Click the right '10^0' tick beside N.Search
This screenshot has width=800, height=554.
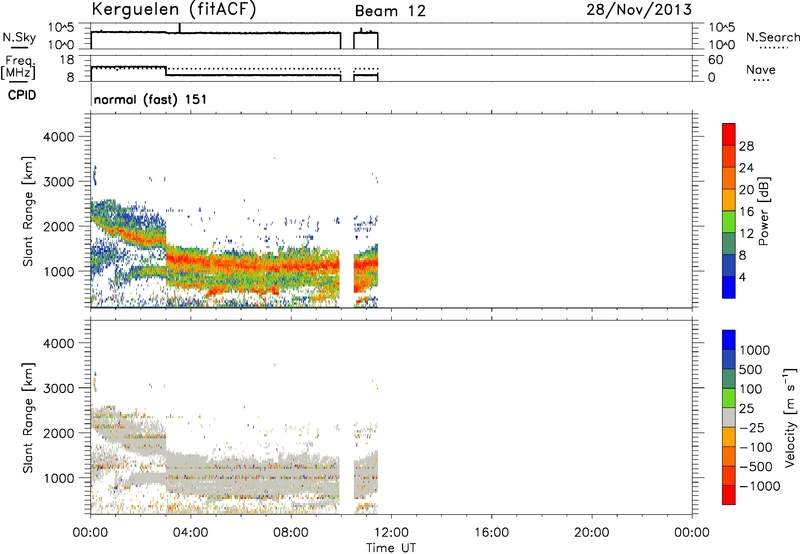point(721,45)
